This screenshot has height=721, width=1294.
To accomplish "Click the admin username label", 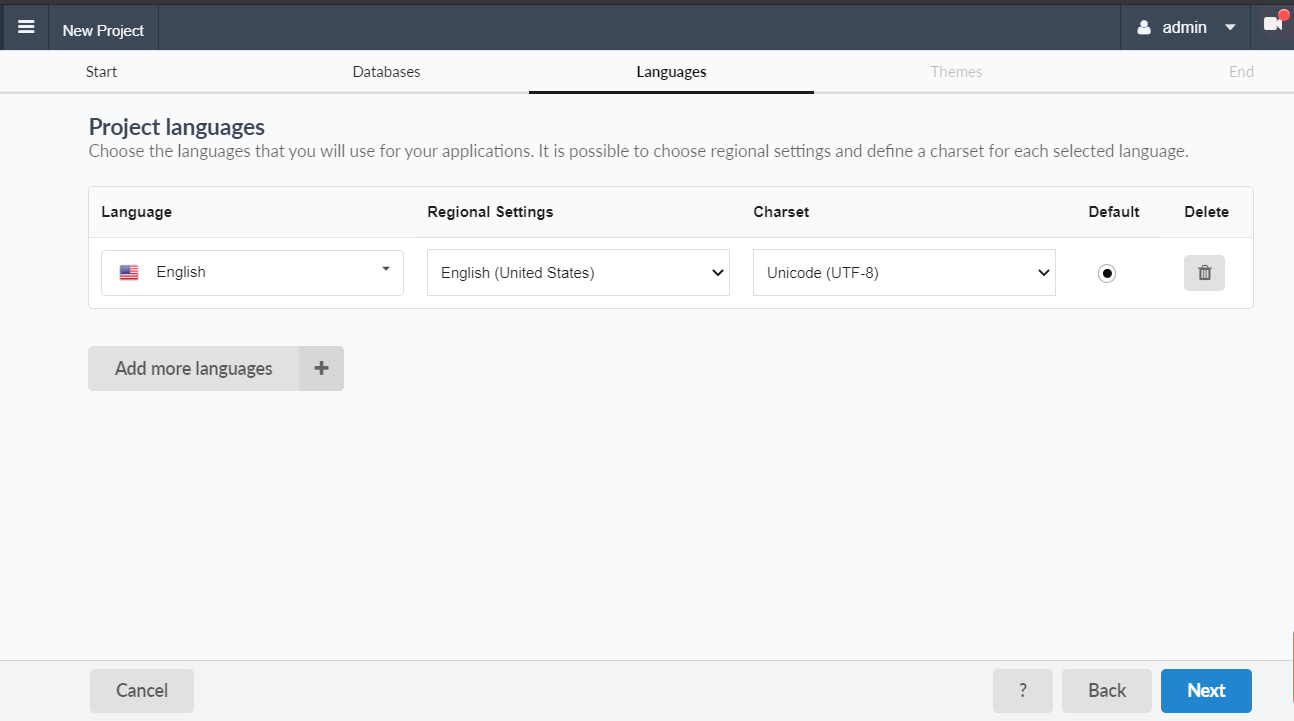I will (1184, 28).
